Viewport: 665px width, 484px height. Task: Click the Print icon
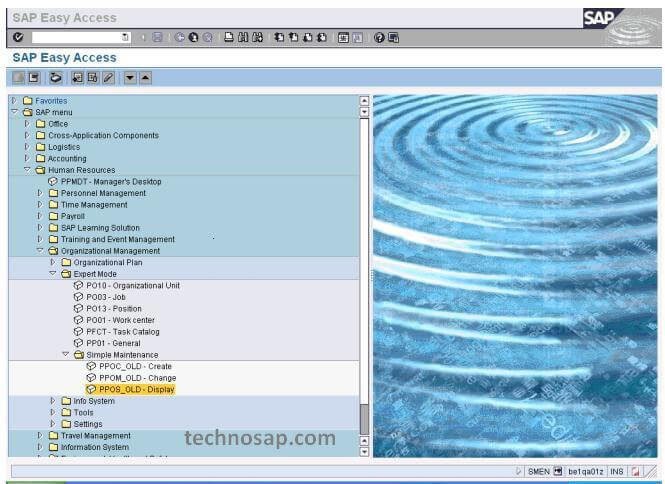[x=229, y=38]
